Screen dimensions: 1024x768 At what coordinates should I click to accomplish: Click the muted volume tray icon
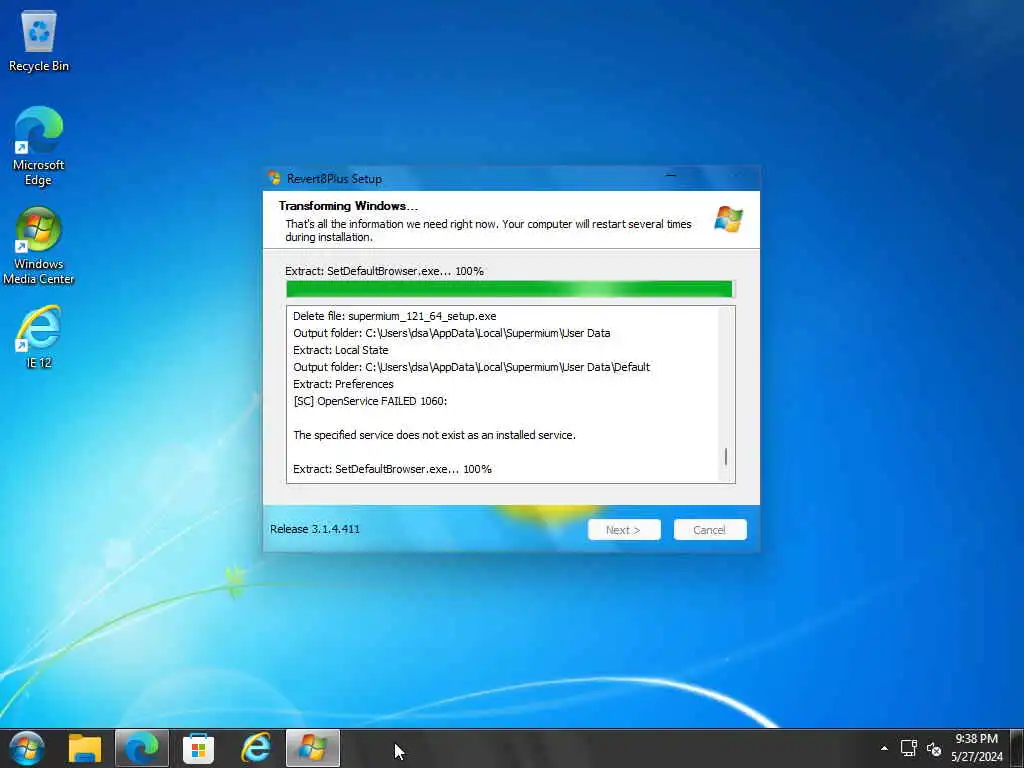(x=934, y=748)
